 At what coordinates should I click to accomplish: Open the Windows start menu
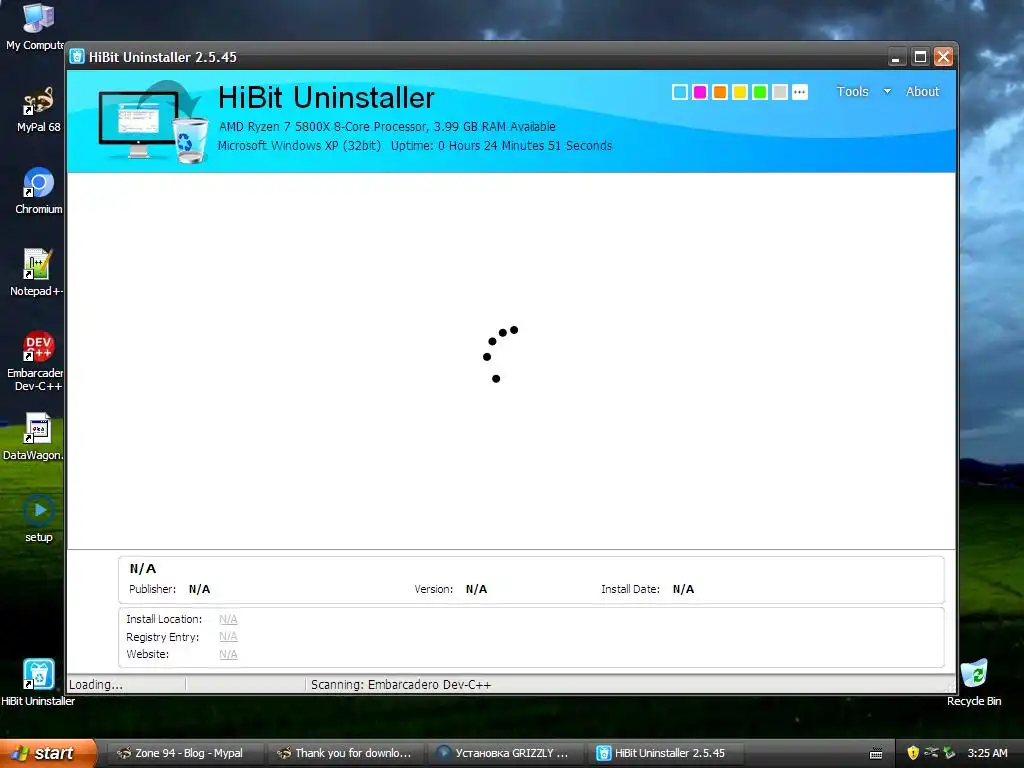pos(48,753)
